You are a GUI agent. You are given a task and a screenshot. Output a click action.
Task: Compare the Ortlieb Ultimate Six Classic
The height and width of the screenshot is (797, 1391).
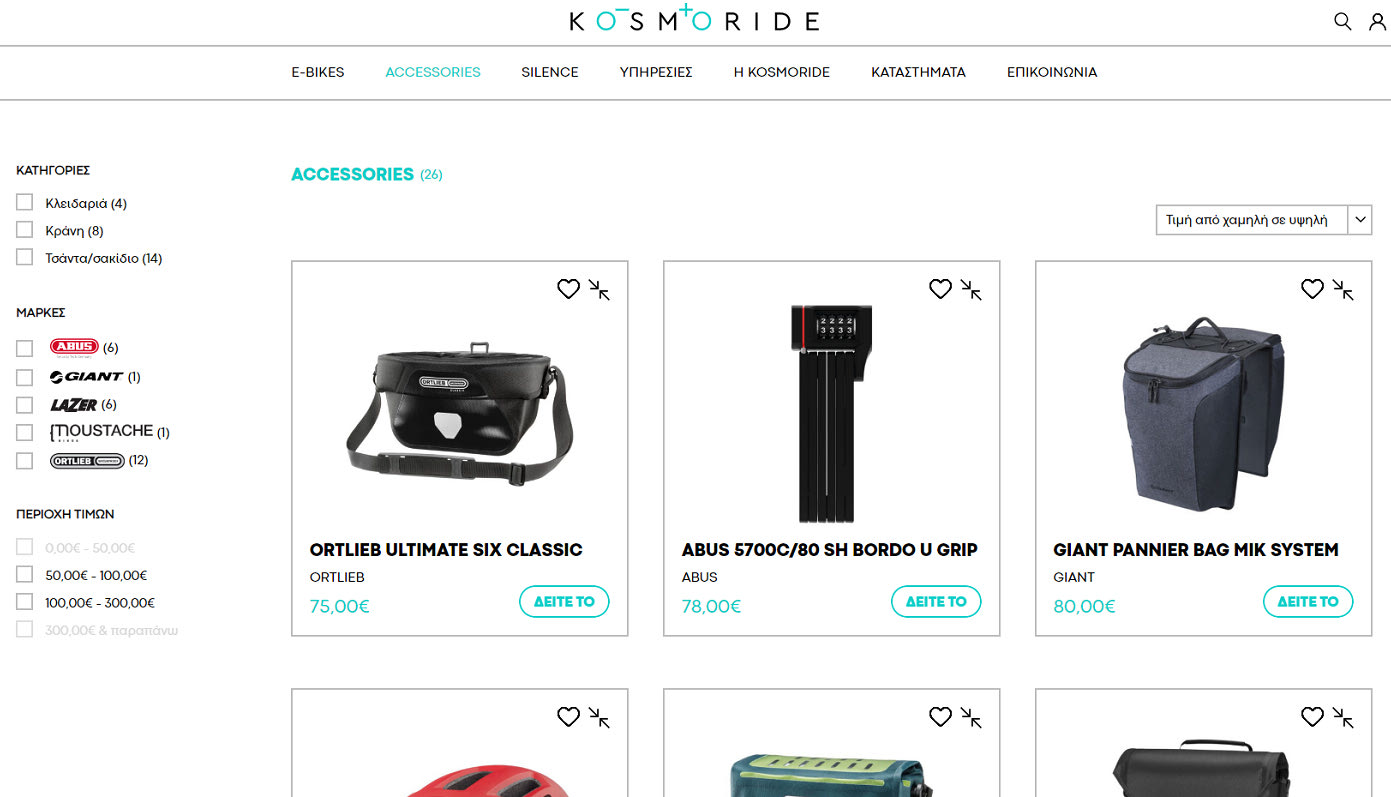click(x=599, y=289)
